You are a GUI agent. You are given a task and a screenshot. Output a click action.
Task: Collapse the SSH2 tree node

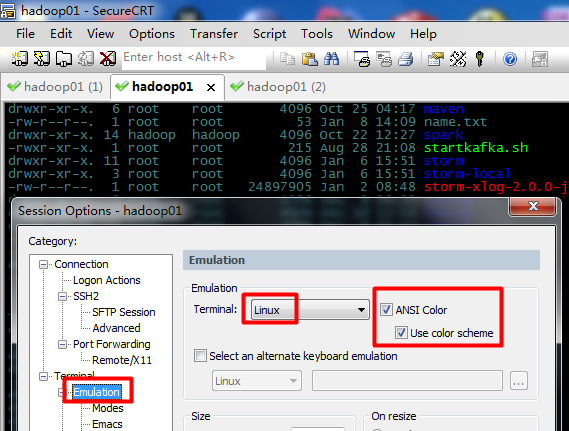[x=62, y=296]
